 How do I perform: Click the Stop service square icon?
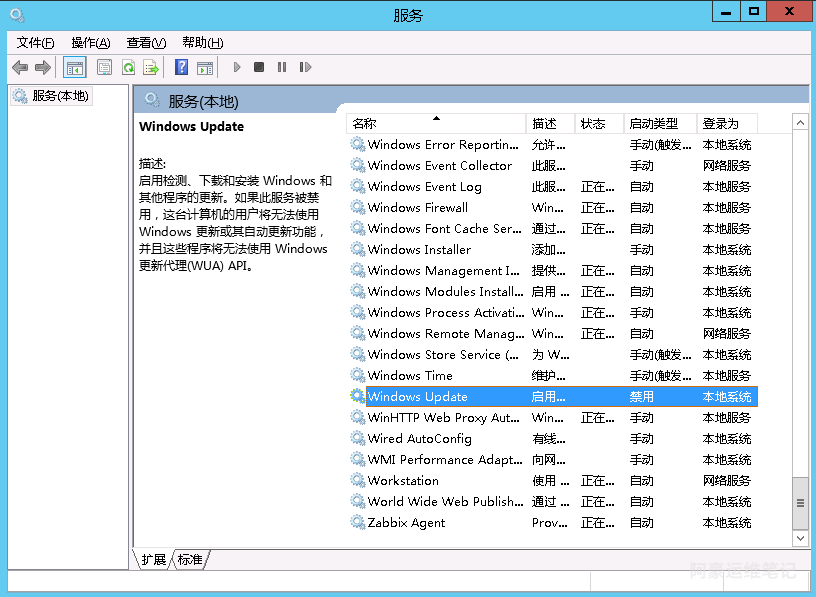(x=259, y=67)
